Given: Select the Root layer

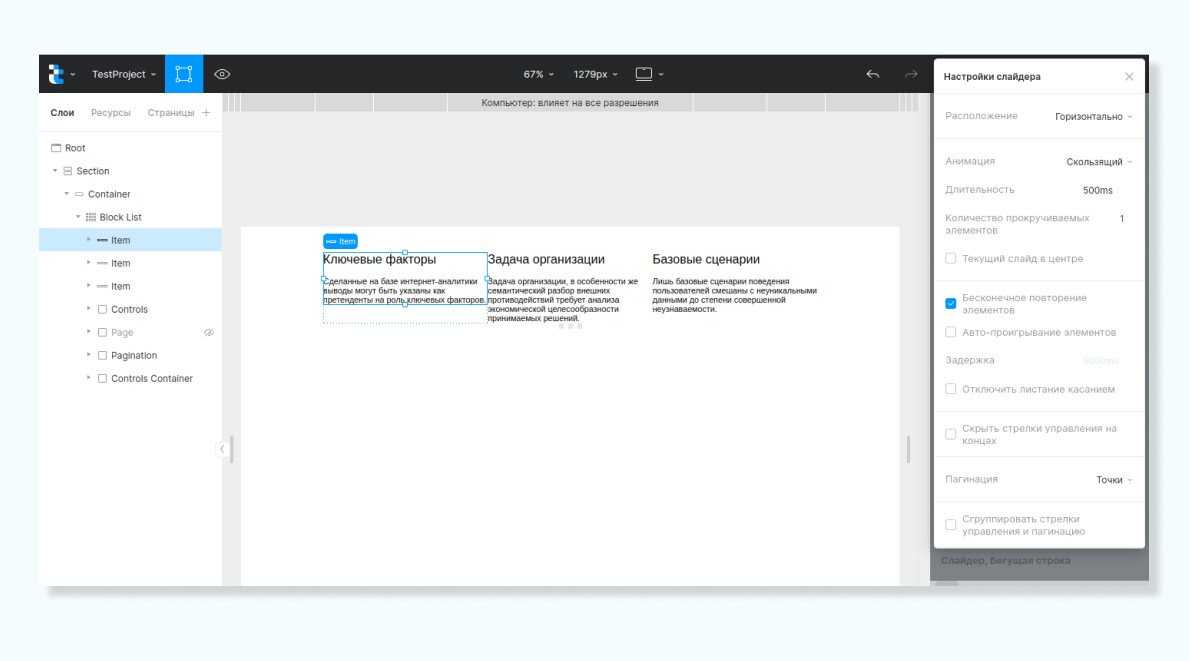Looking at the screenshot, I should (x=130, y=148).
